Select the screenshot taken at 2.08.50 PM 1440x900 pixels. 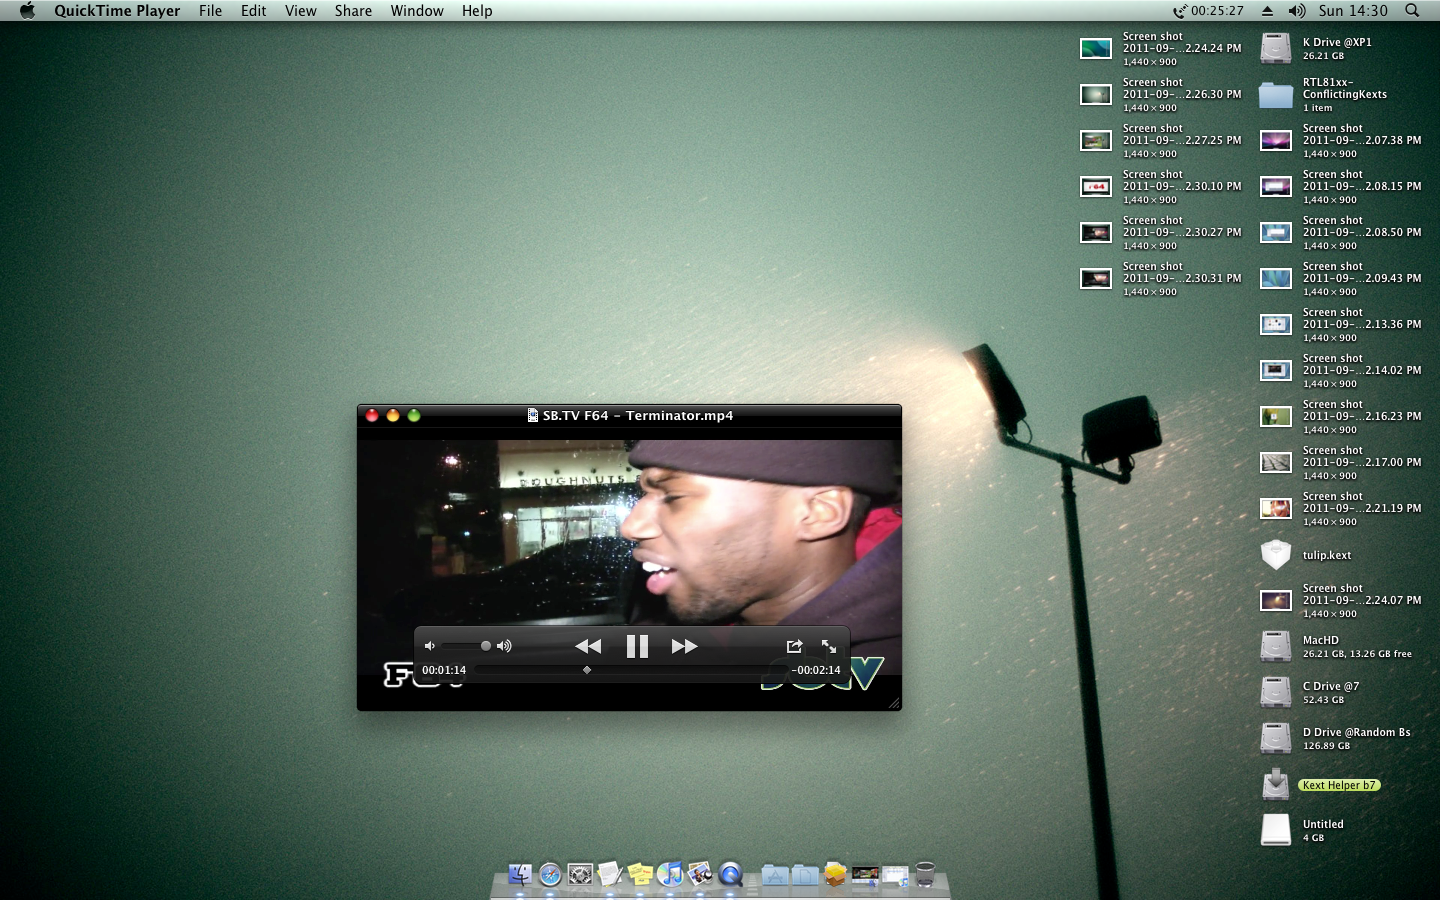[x=1276, y=232]
